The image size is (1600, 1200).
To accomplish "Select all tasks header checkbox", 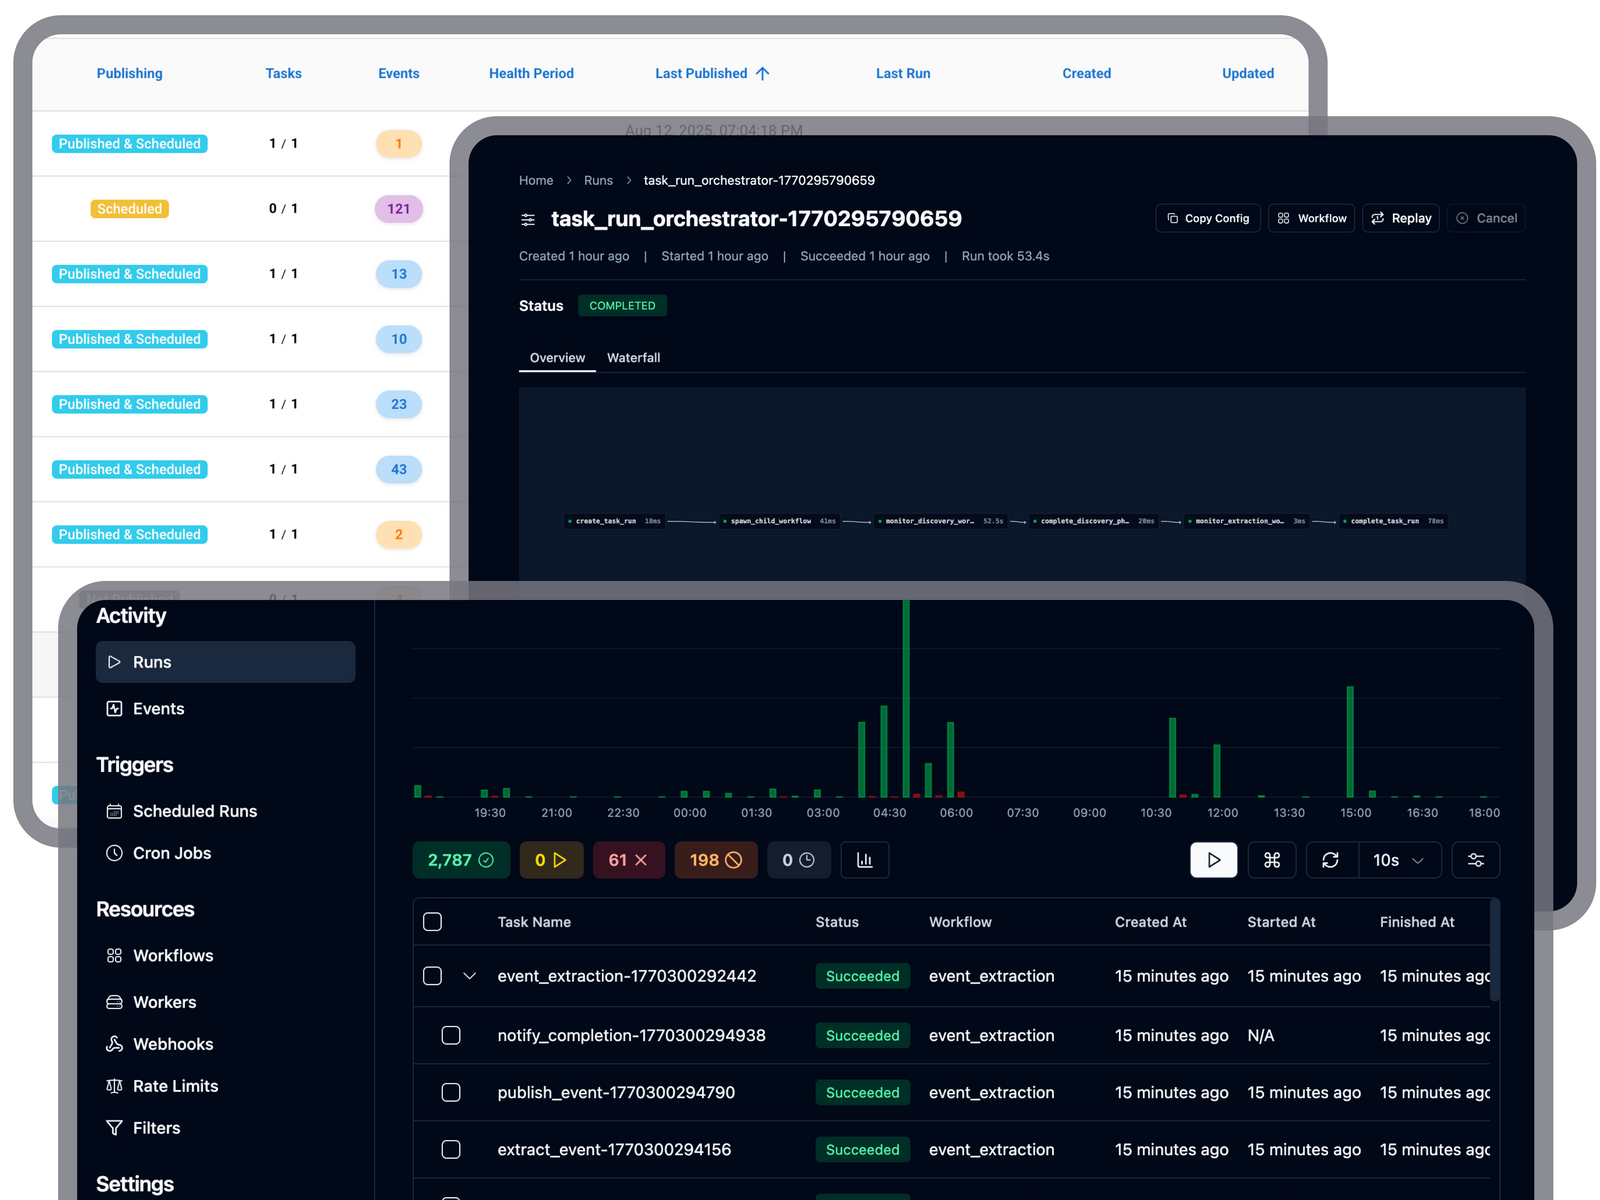I will pos(433,922).
